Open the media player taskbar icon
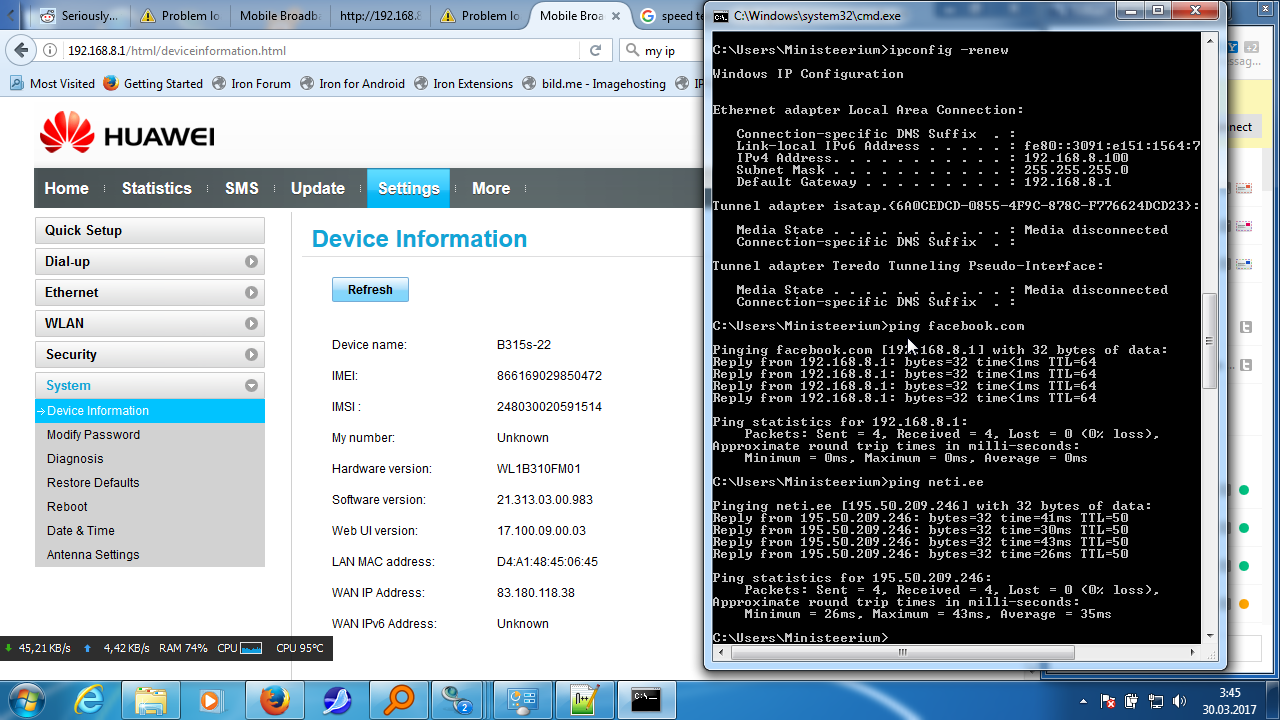The image size is (1280, 720). (x=213, y=700)
